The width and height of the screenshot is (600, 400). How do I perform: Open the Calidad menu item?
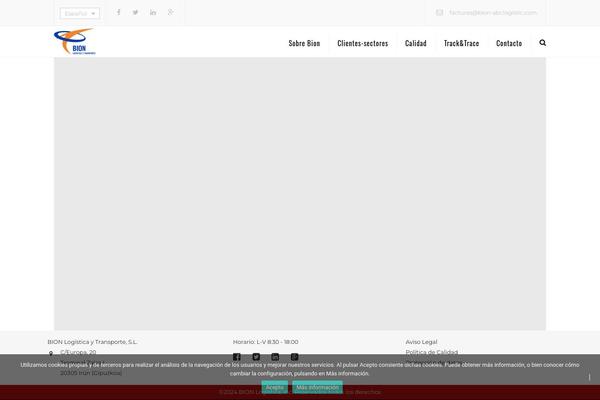click(x=416, y=43)
